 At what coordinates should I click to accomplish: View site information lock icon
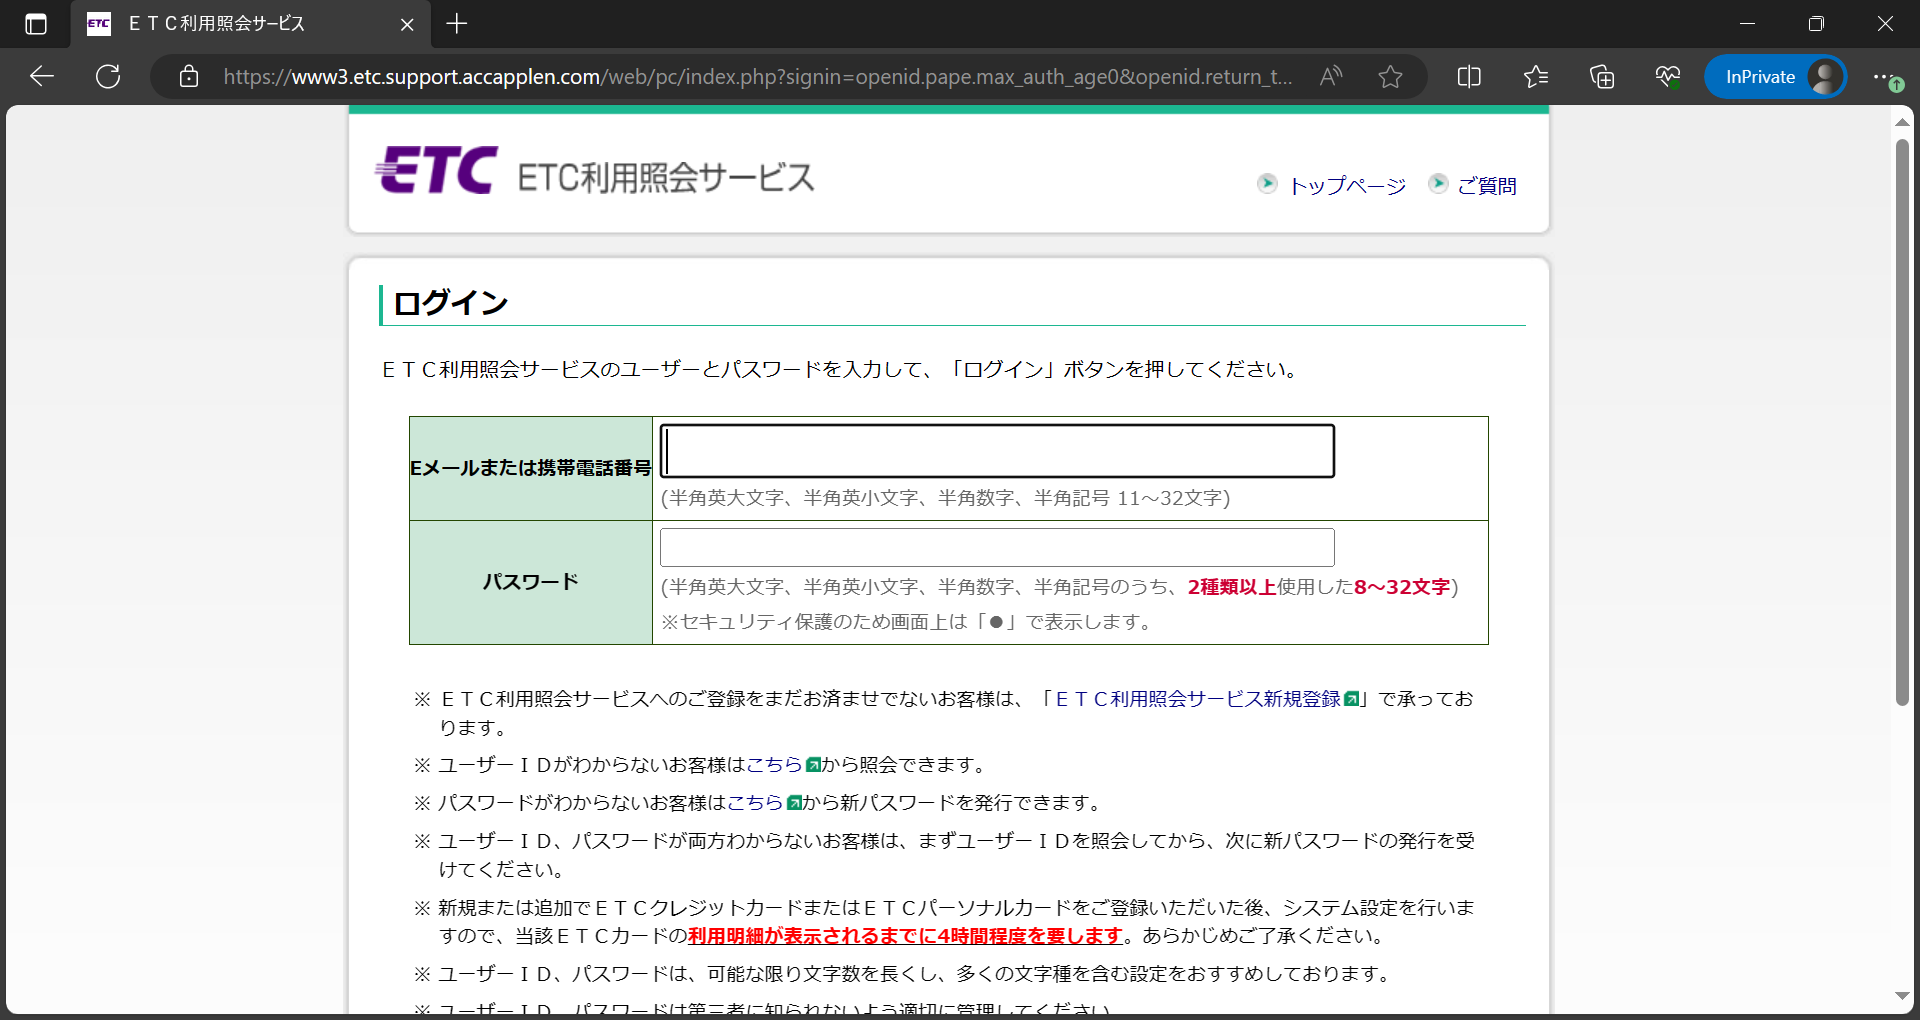189,76
